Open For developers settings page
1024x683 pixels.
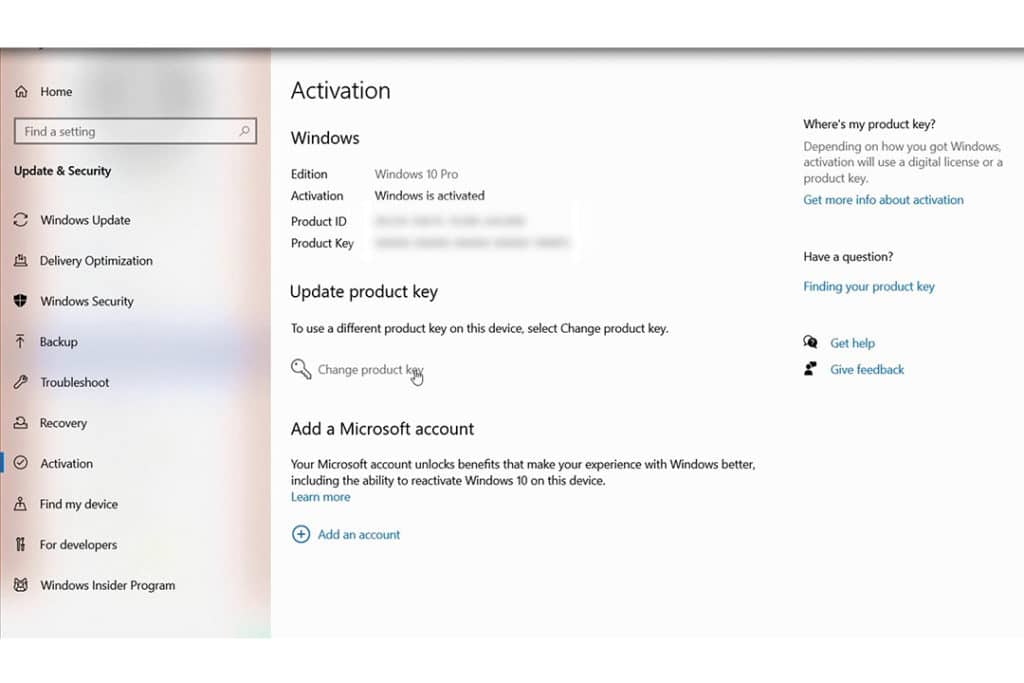coord(78,545)
